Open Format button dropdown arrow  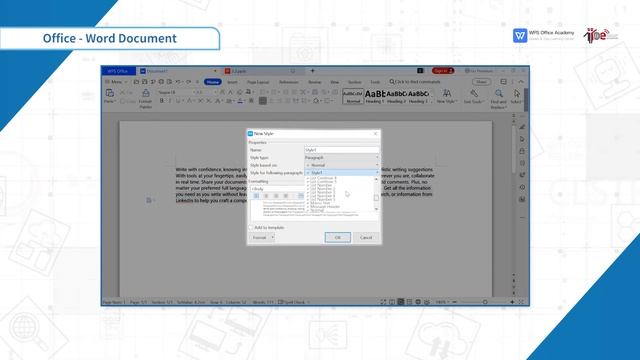pos(273,238)
